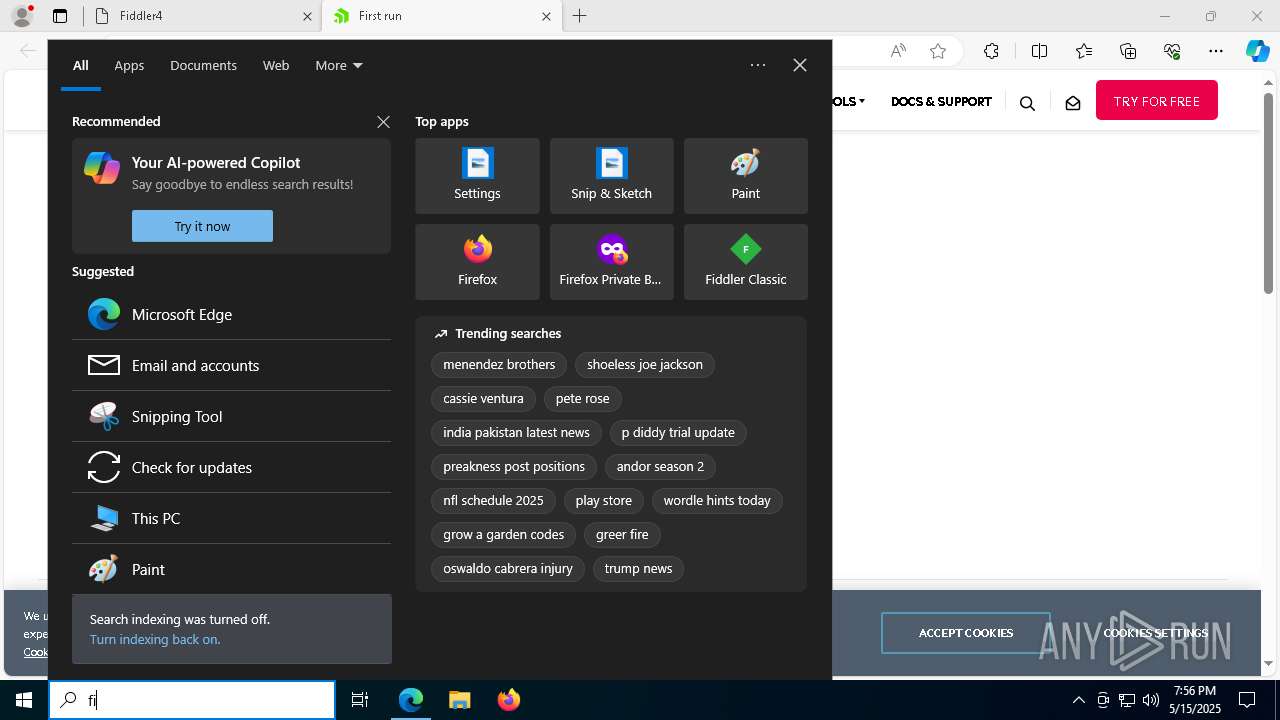Open Firefox Private Browsing tile

click(x=611, y=262)
